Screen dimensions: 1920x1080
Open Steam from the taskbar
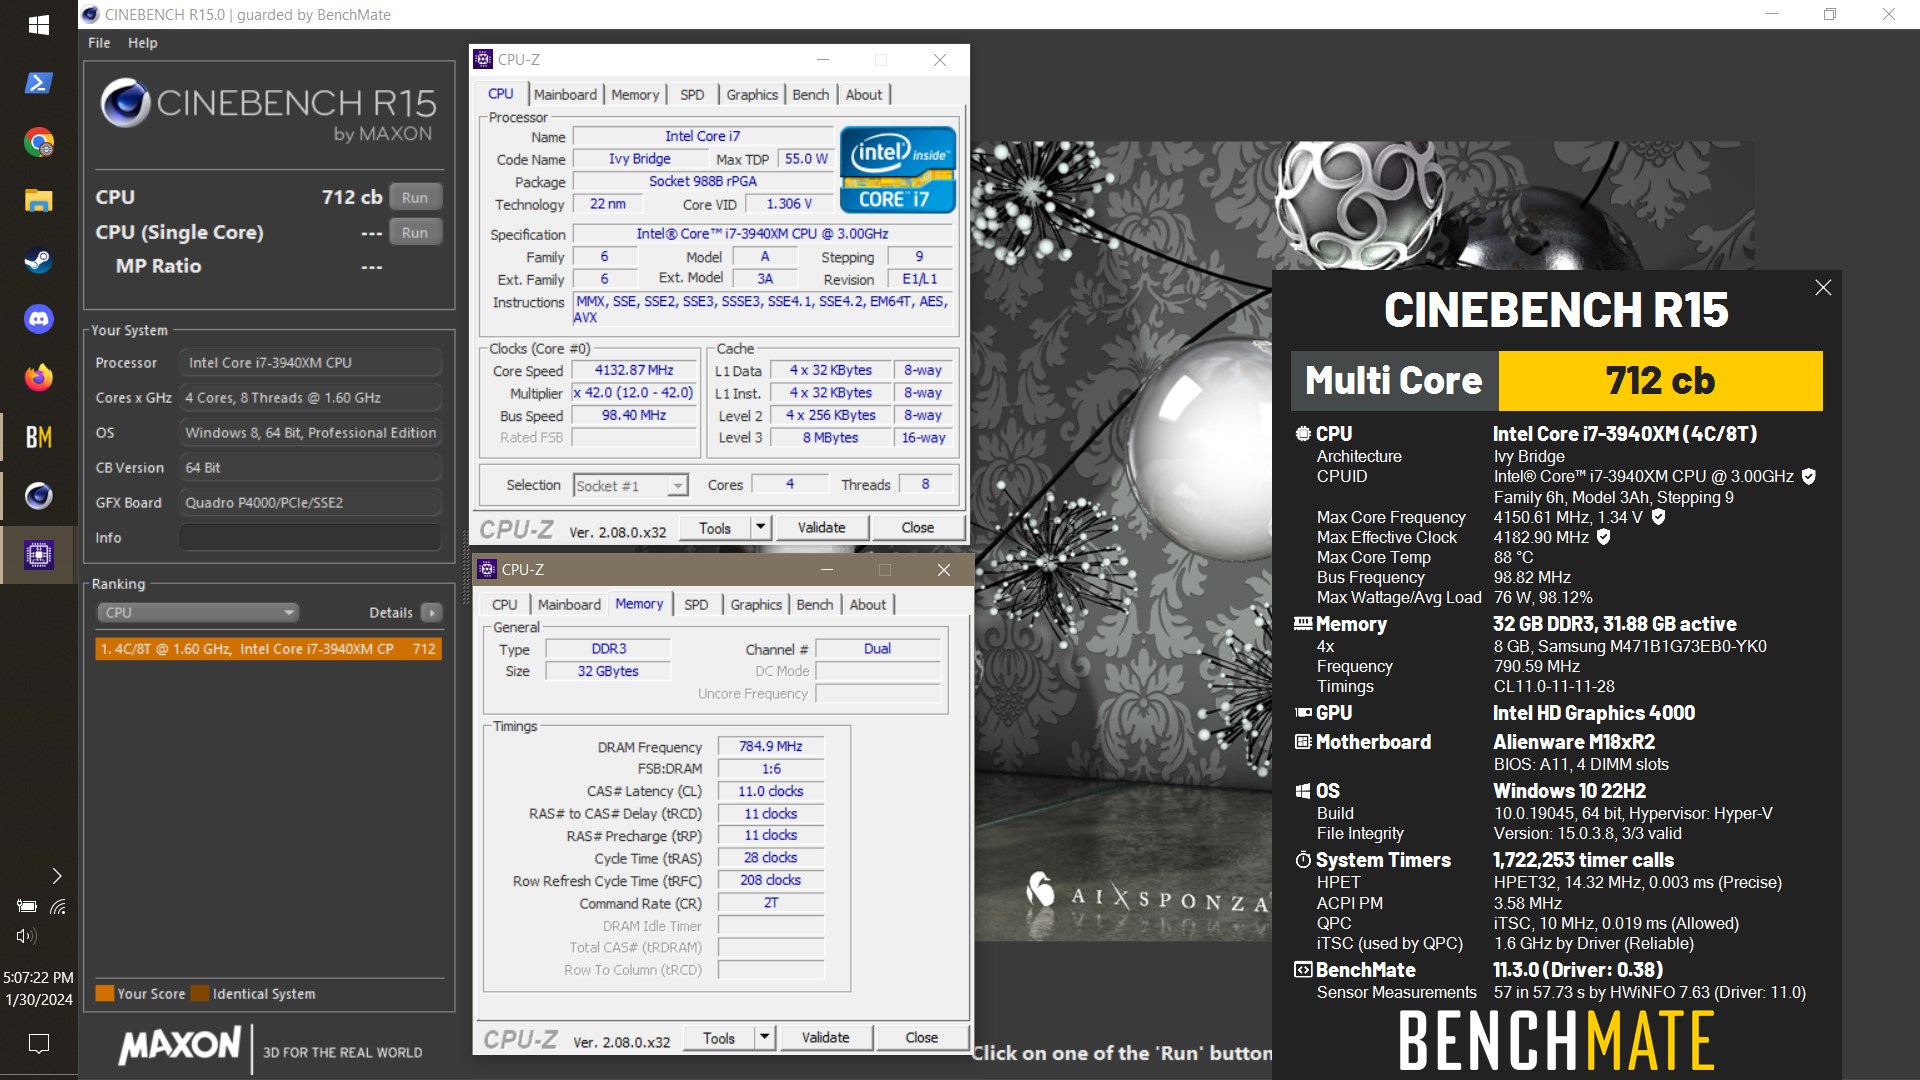point(38,260)
